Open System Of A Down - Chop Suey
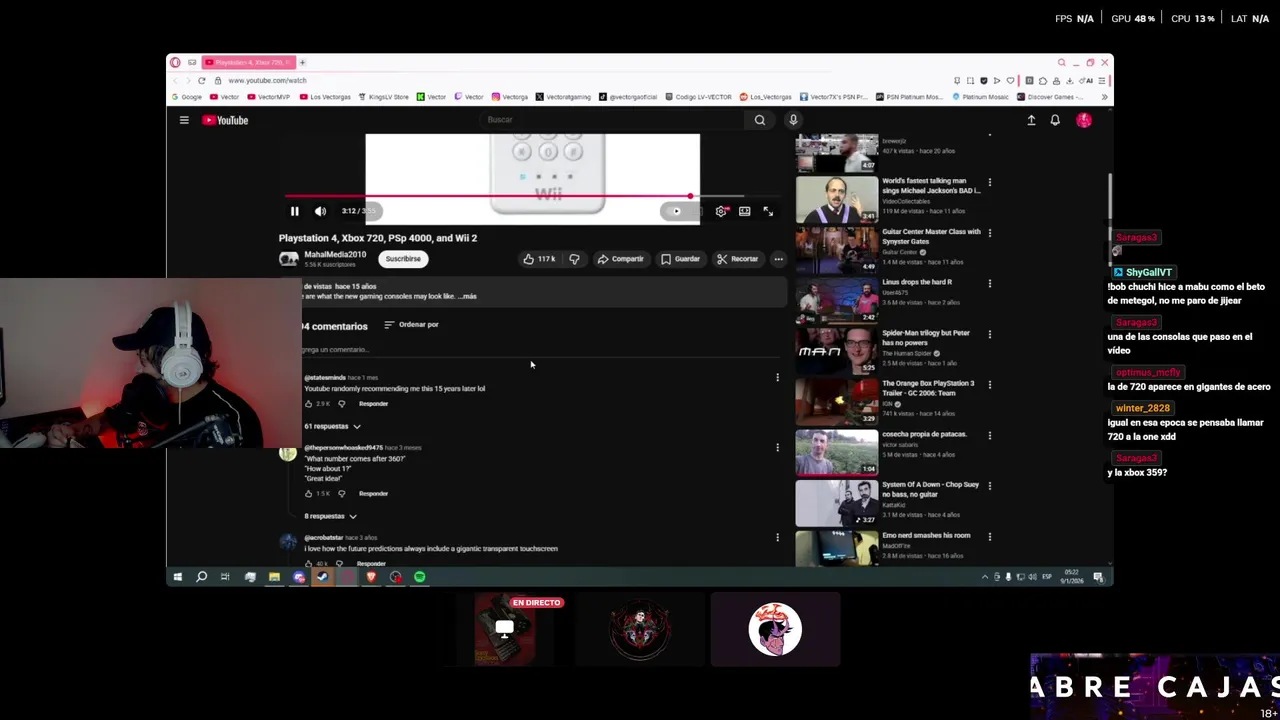1280x720 pixels. click(x=837, y=503)
